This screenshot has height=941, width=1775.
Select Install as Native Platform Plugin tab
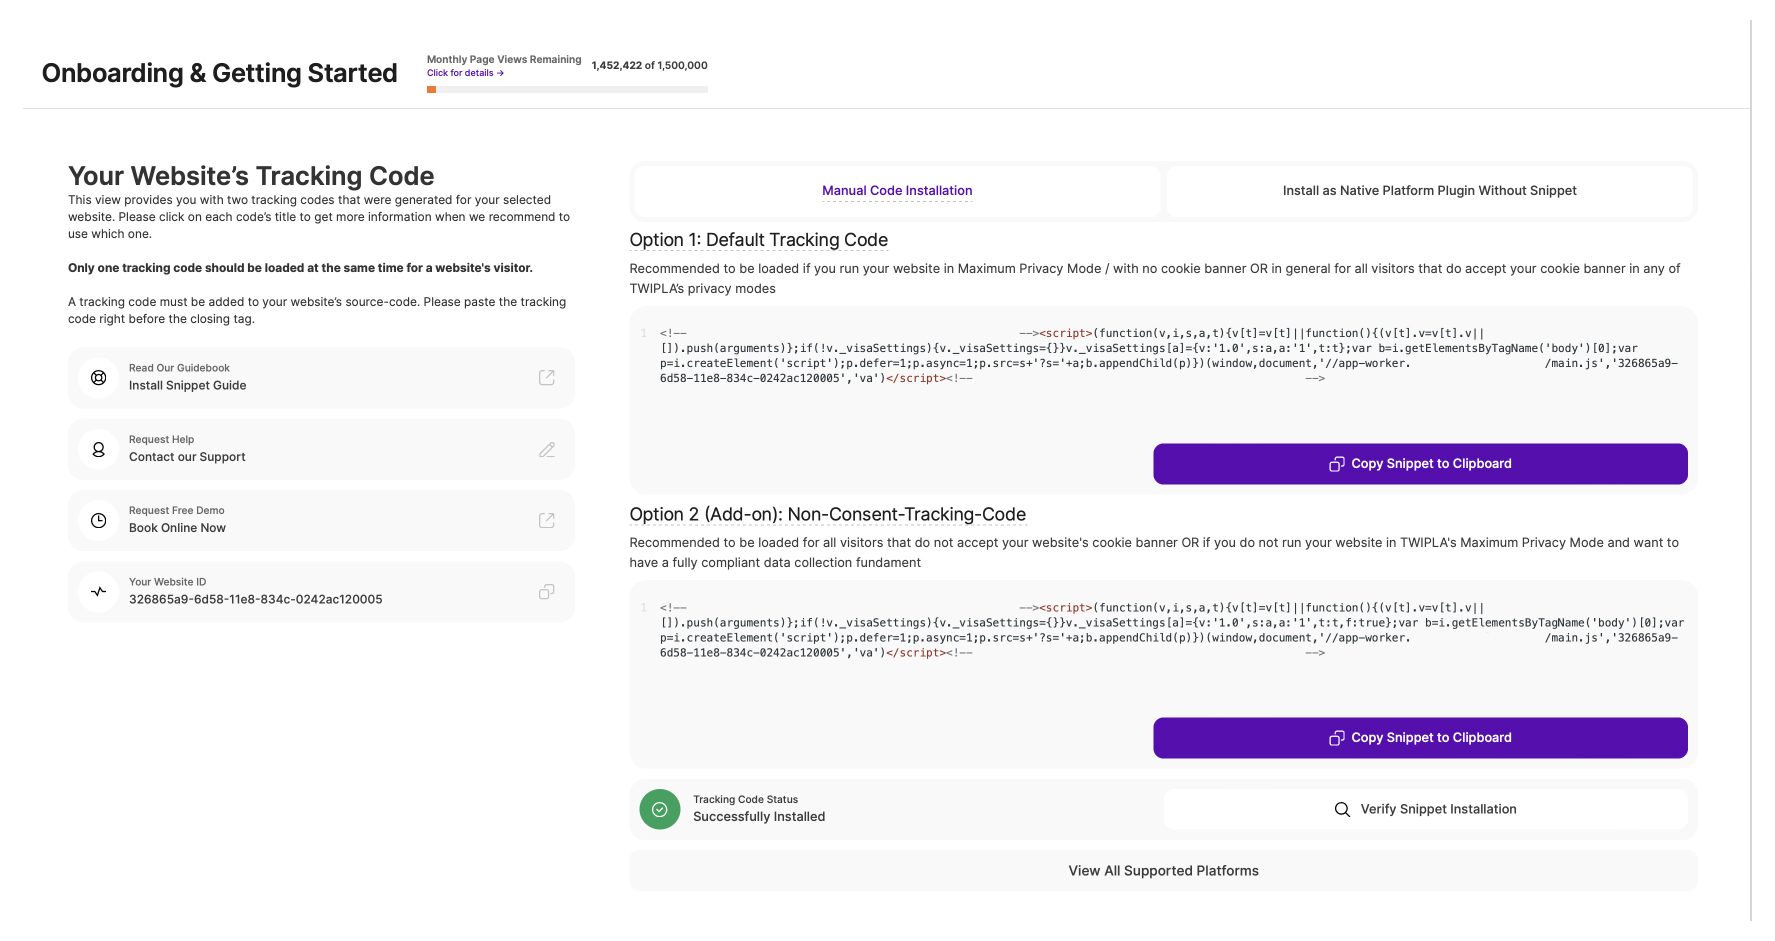pos(1429,191)
